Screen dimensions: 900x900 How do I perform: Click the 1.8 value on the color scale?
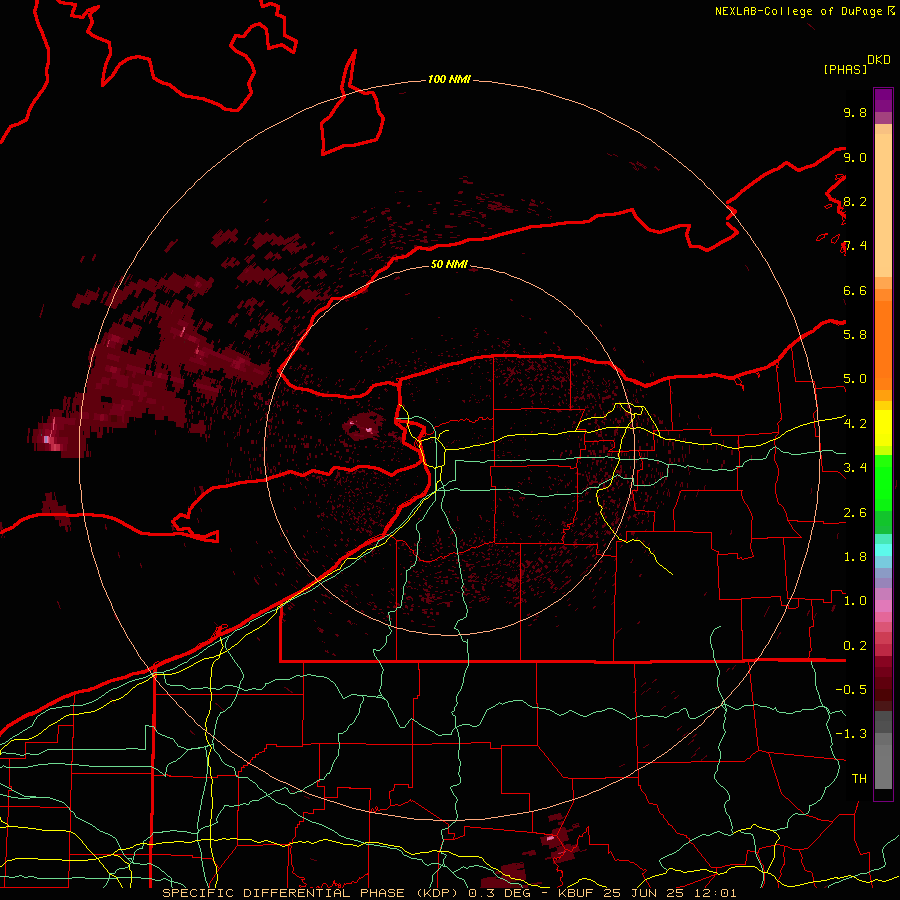tap(855, 556)
